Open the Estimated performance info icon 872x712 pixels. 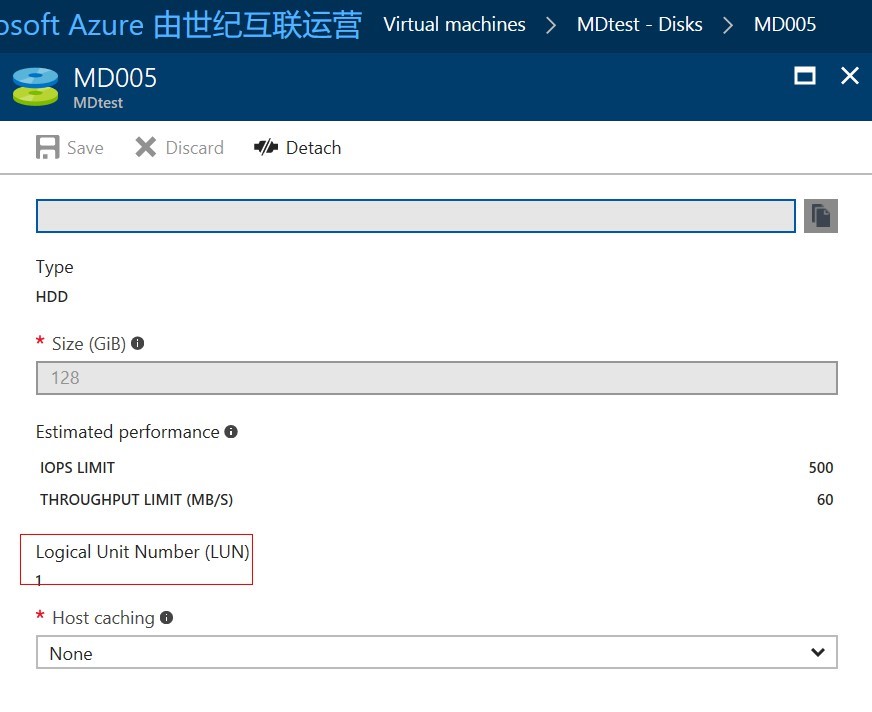tap(231, 432)
